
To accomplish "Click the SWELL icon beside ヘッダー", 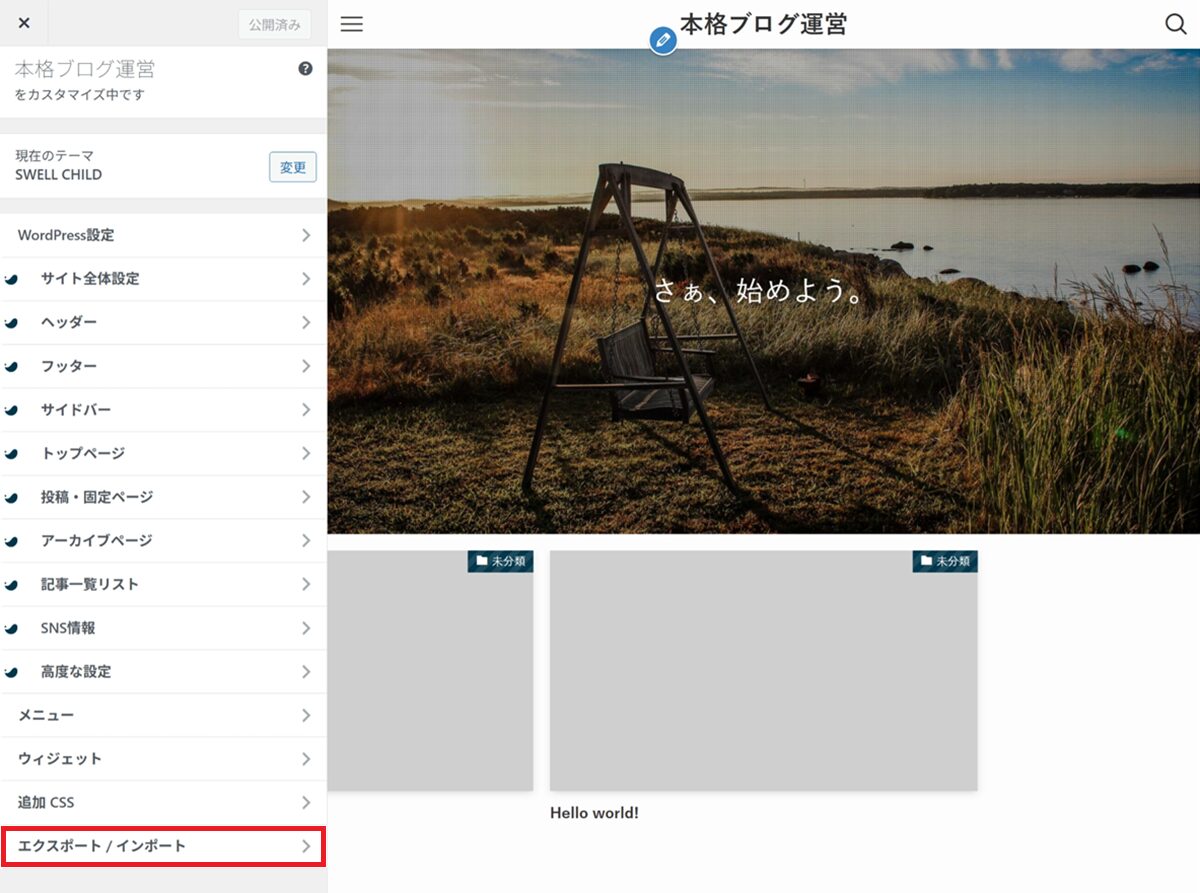I will pyautogui.click(x=12, y=323).
